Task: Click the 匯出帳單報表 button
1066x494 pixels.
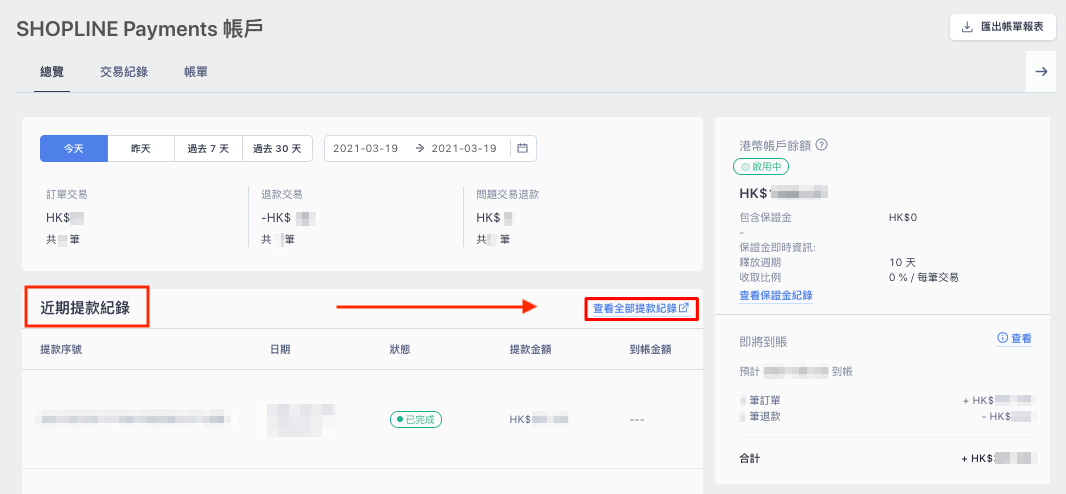Action: click(x=1002, y=28)
